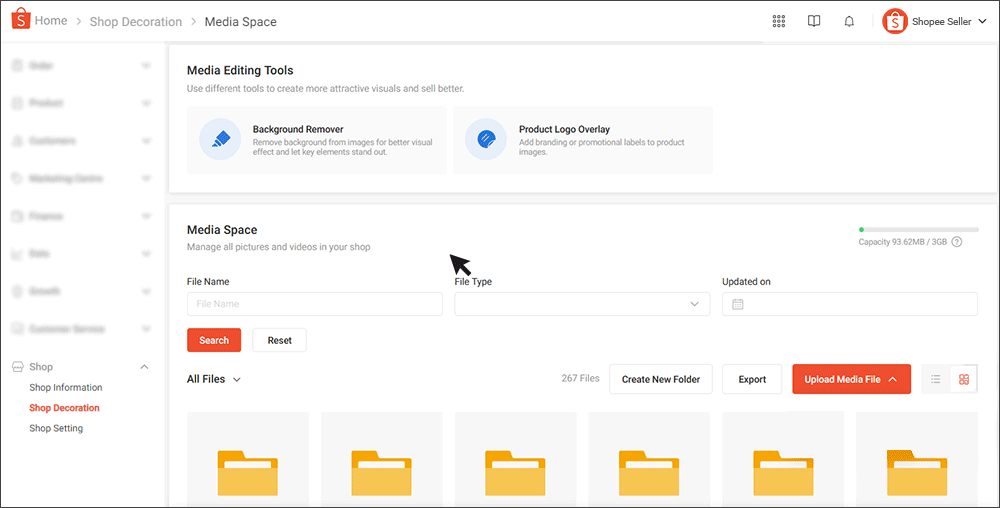Click the Shopee Seller avatar icon
1000x508 pixels.
click(x=894, y=22)
